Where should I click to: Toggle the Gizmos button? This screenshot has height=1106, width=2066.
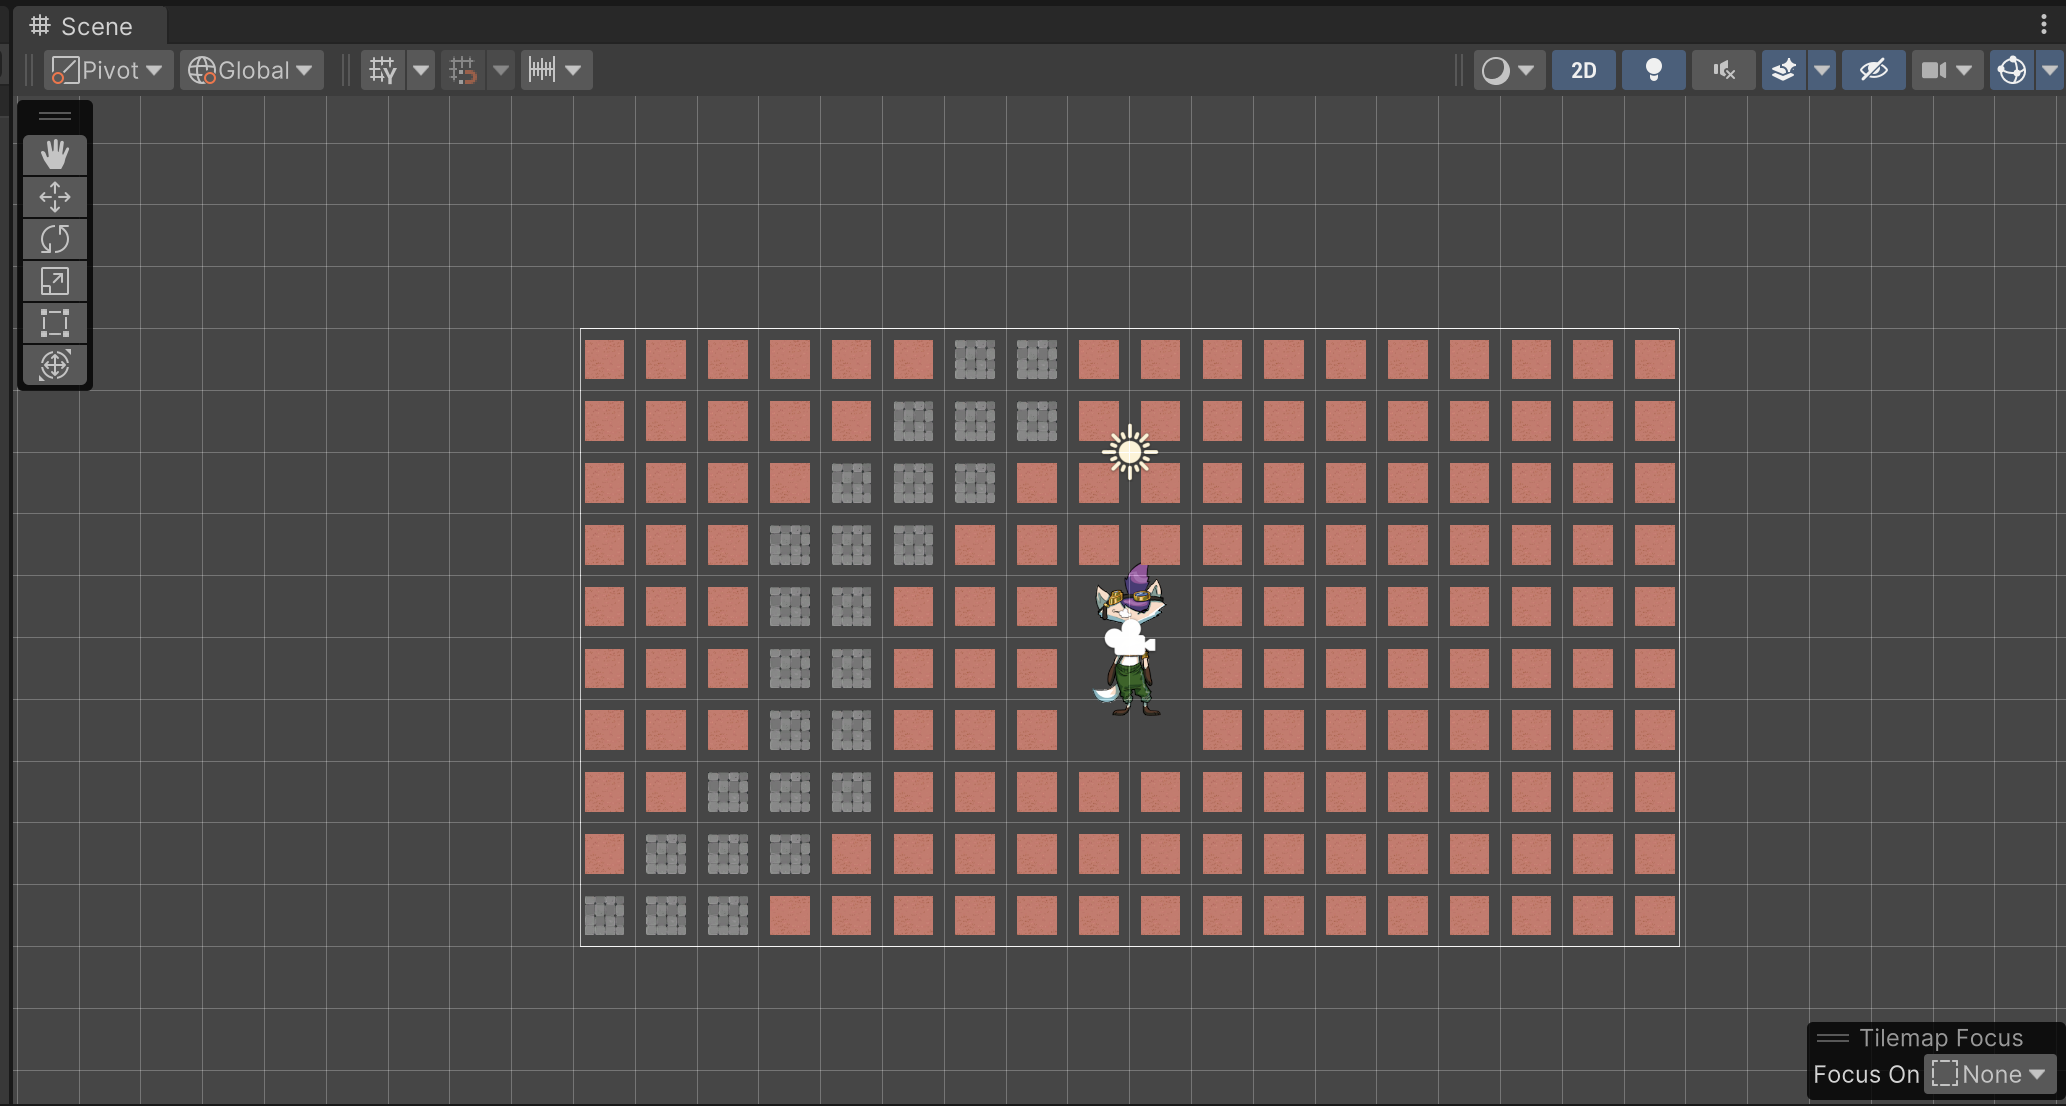click(x=2011, y=70)
